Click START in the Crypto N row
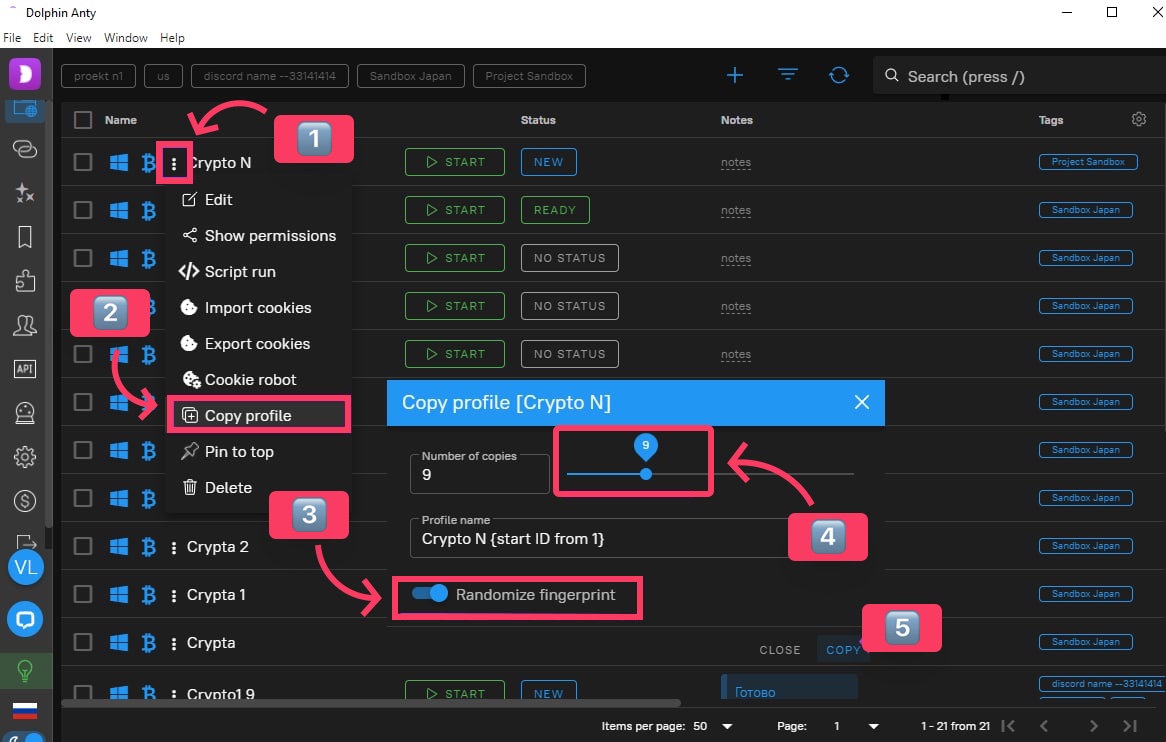Screen dimensions: 1166x742 click(455, 162)
